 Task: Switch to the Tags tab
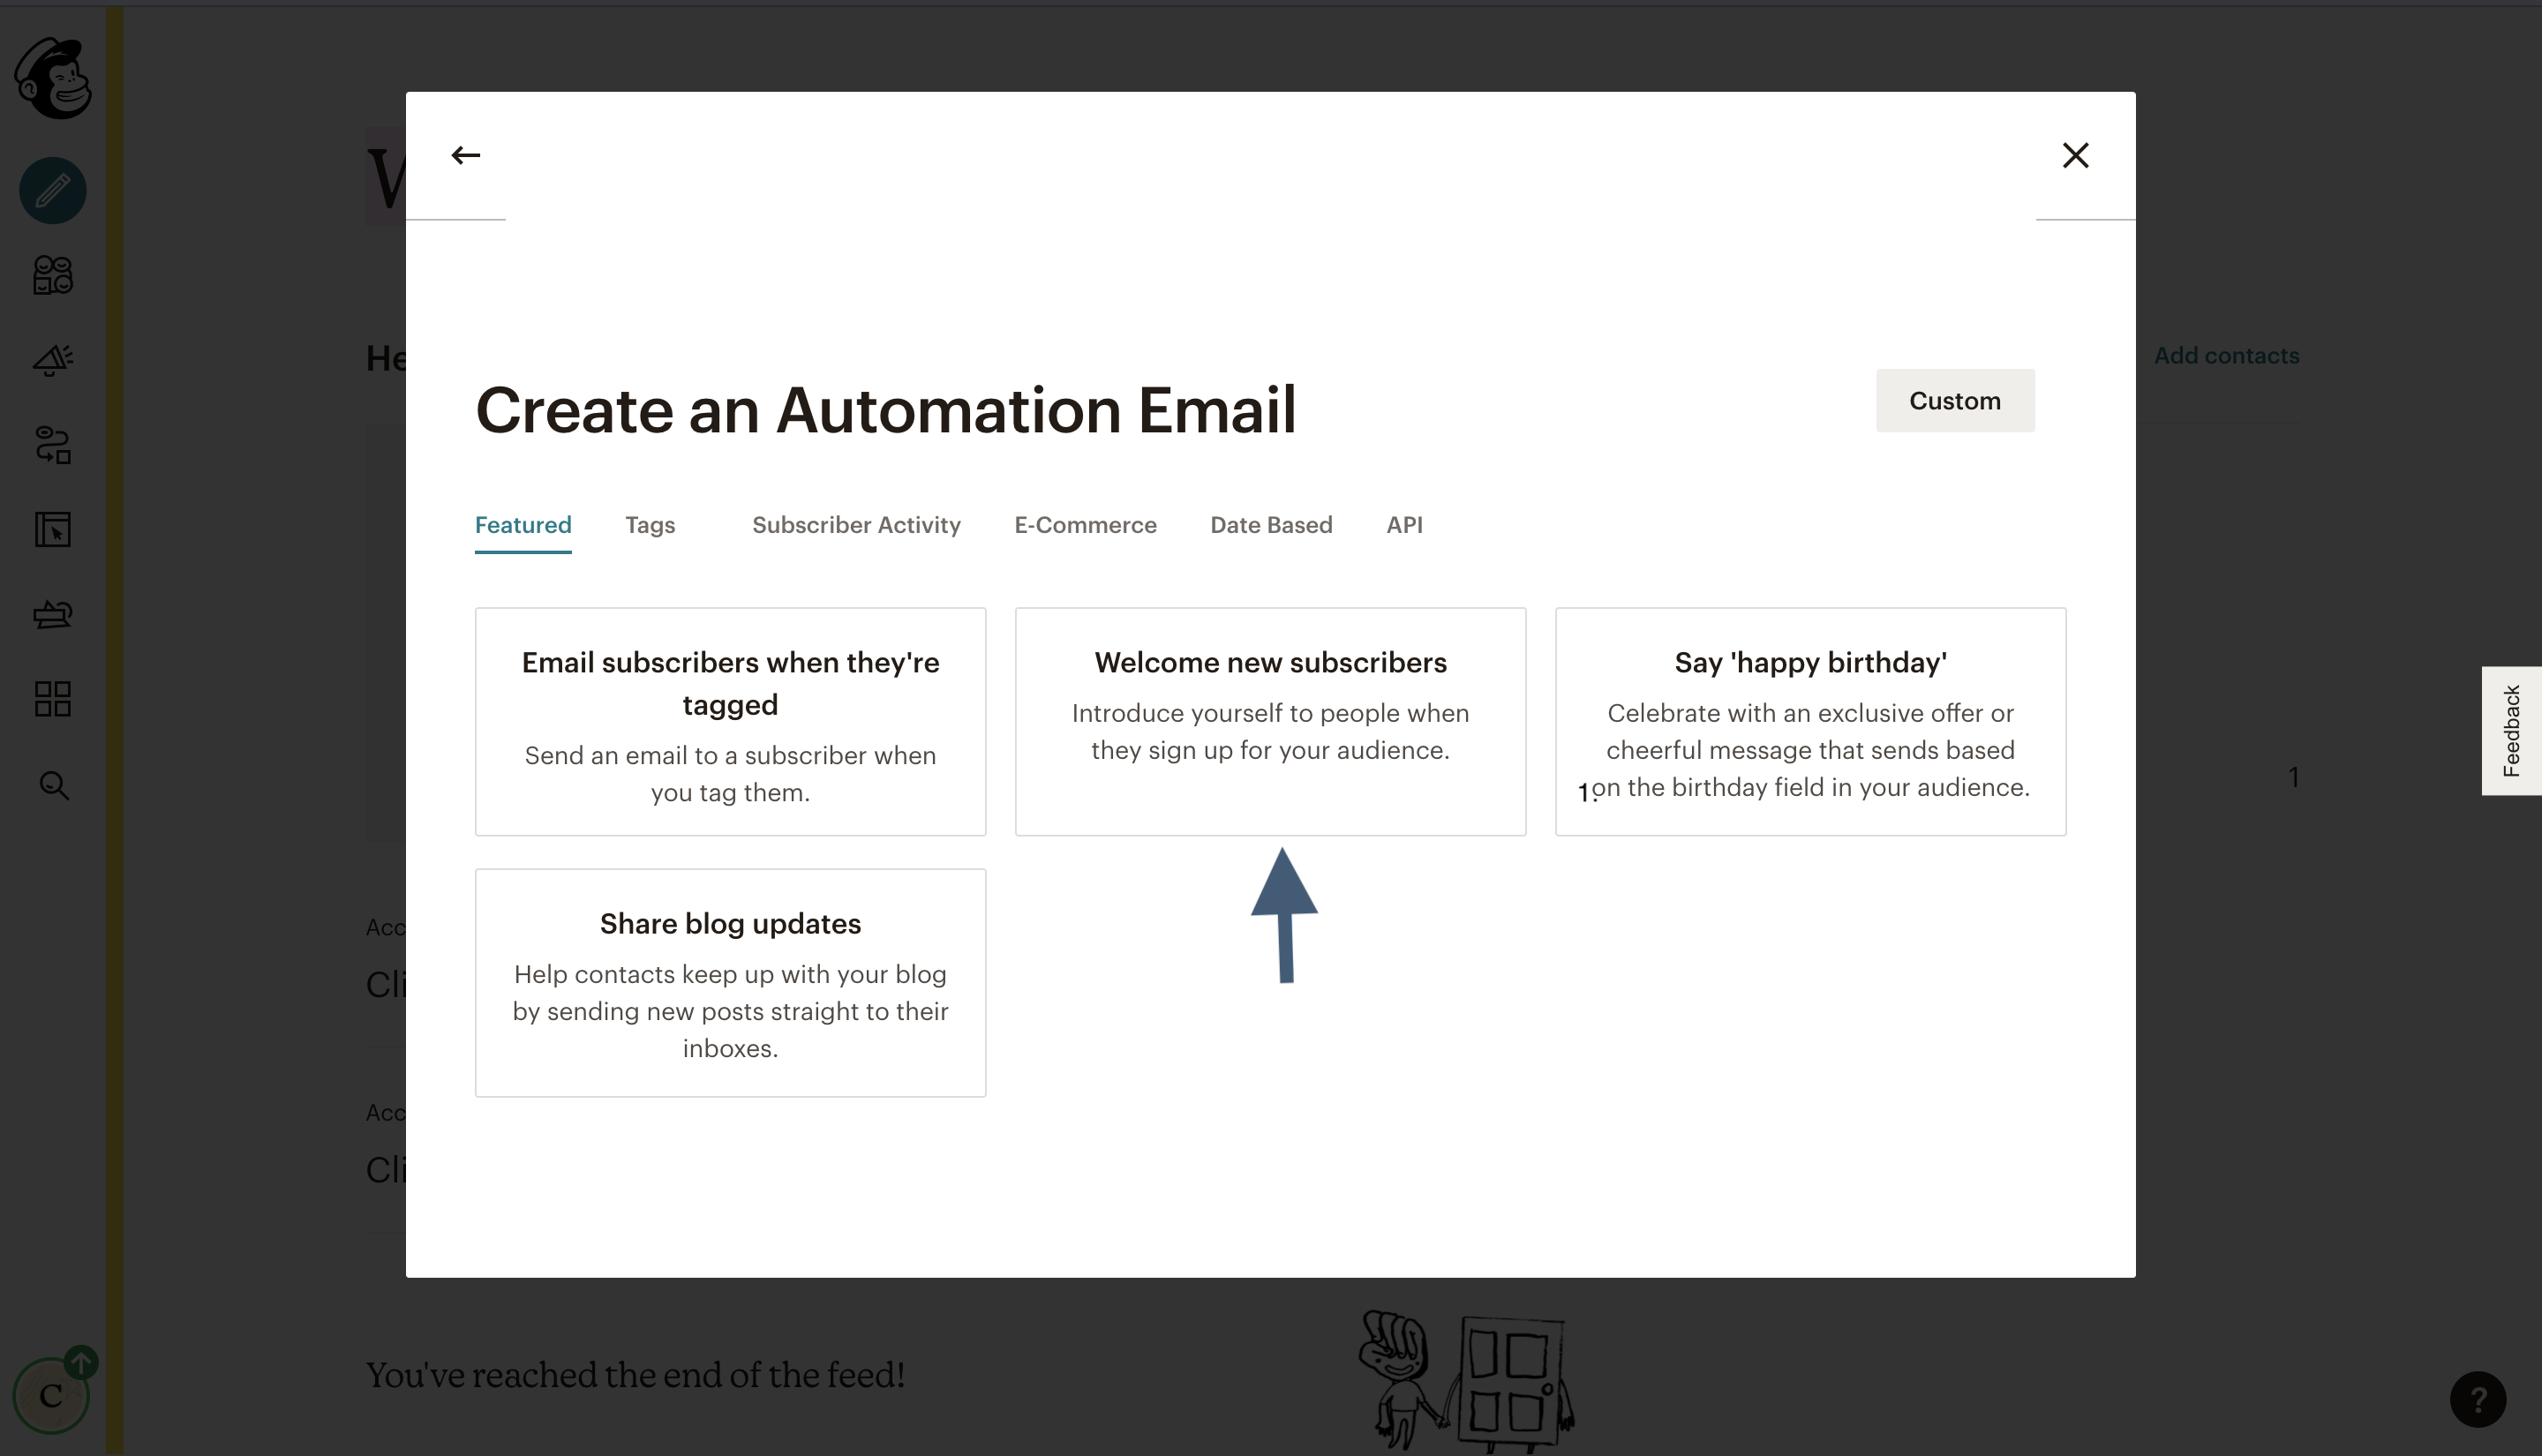[650, 526]
